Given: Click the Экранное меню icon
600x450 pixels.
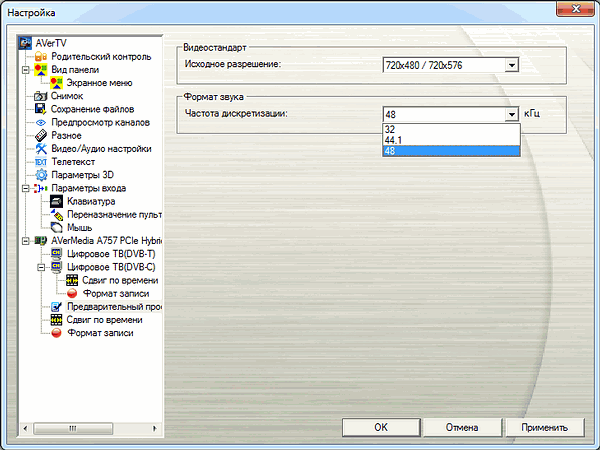Looking at the screenshot, I should point(56,83).
